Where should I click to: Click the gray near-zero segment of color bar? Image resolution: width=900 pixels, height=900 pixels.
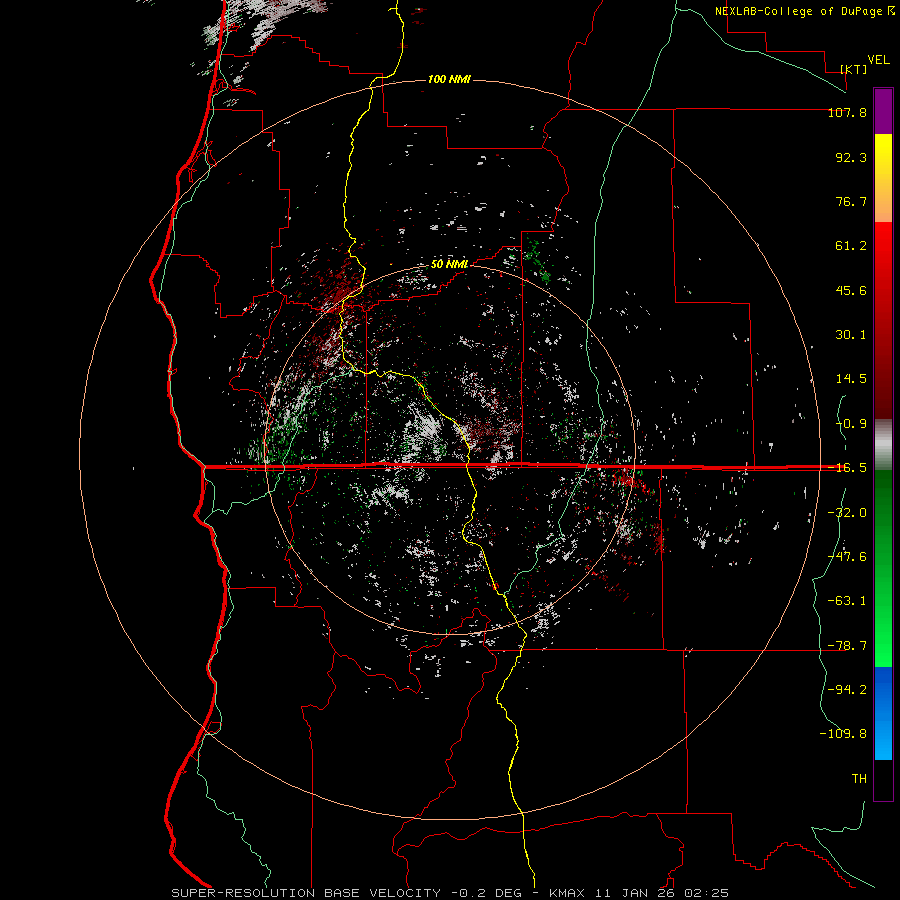click(x=883, y=445)
